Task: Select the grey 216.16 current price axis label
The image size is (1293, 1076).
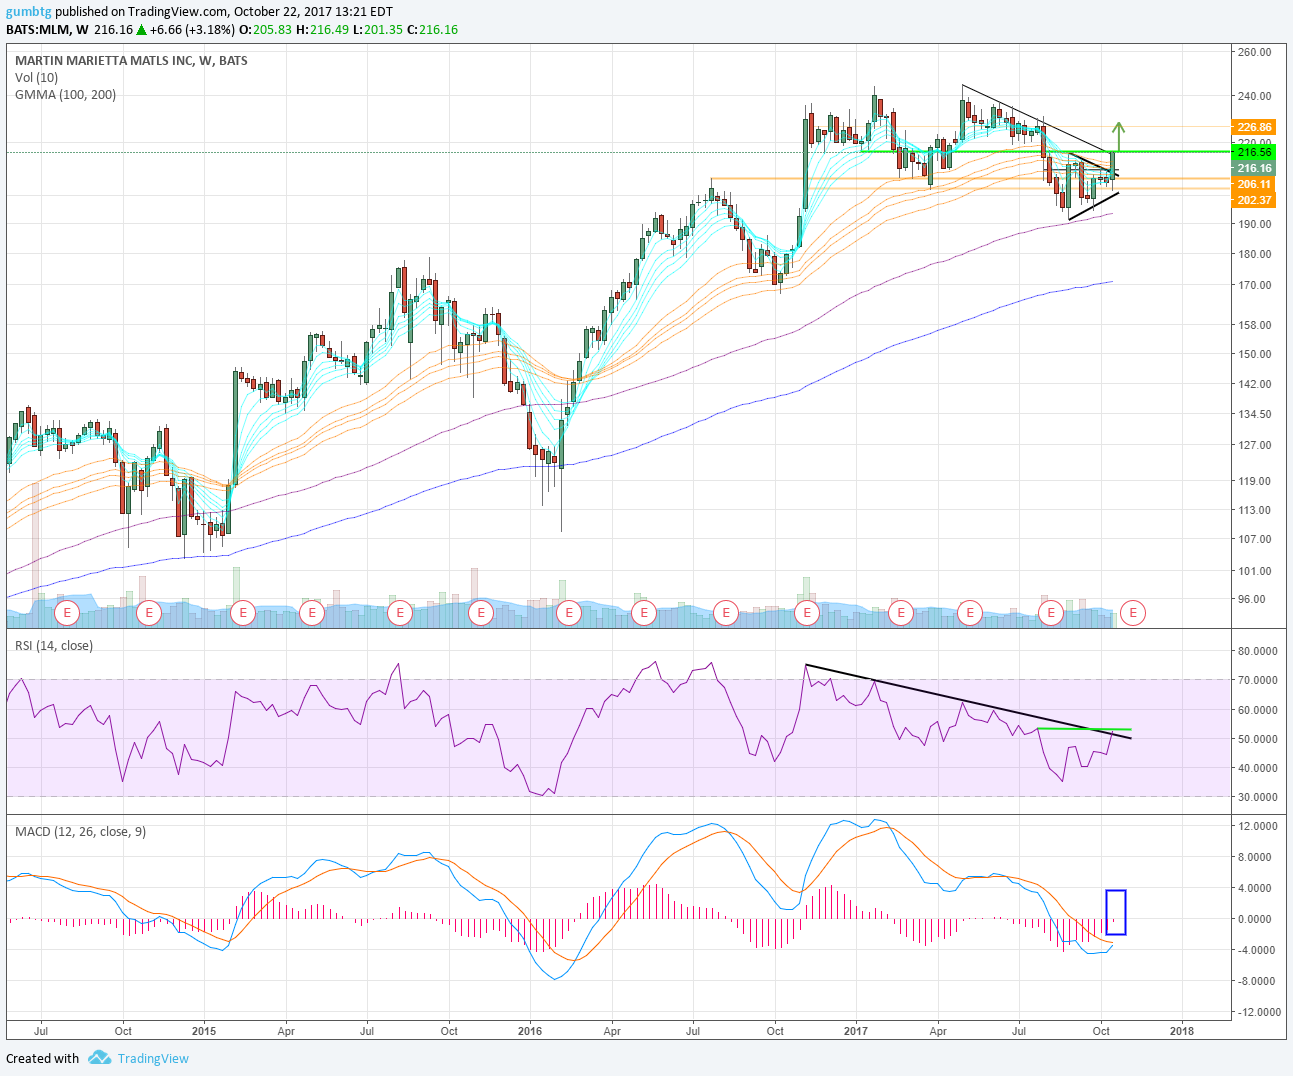Action: (x=1254, y=169)
